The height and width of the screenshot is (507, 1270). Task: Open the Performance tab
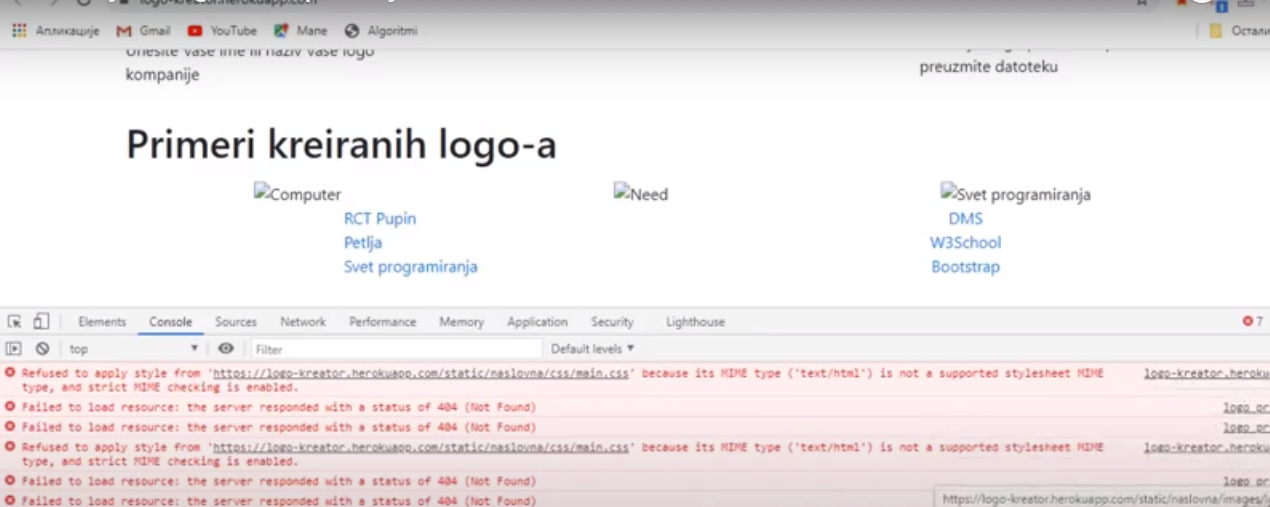pyautogui.click(x=383, y=322)
